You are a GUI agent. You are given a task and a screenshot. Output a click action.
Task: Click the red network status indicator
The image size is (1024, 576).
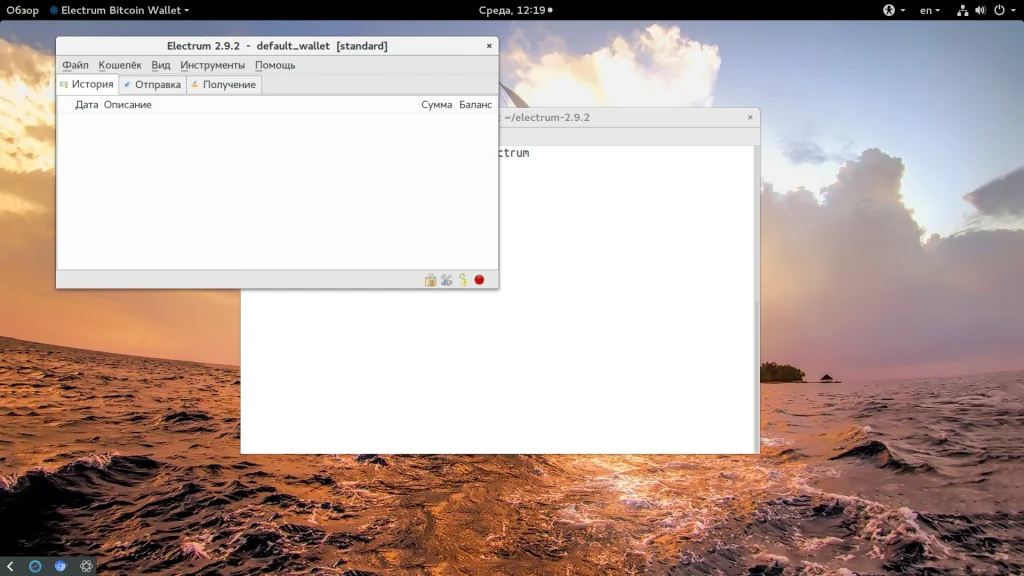click(479, 280)
